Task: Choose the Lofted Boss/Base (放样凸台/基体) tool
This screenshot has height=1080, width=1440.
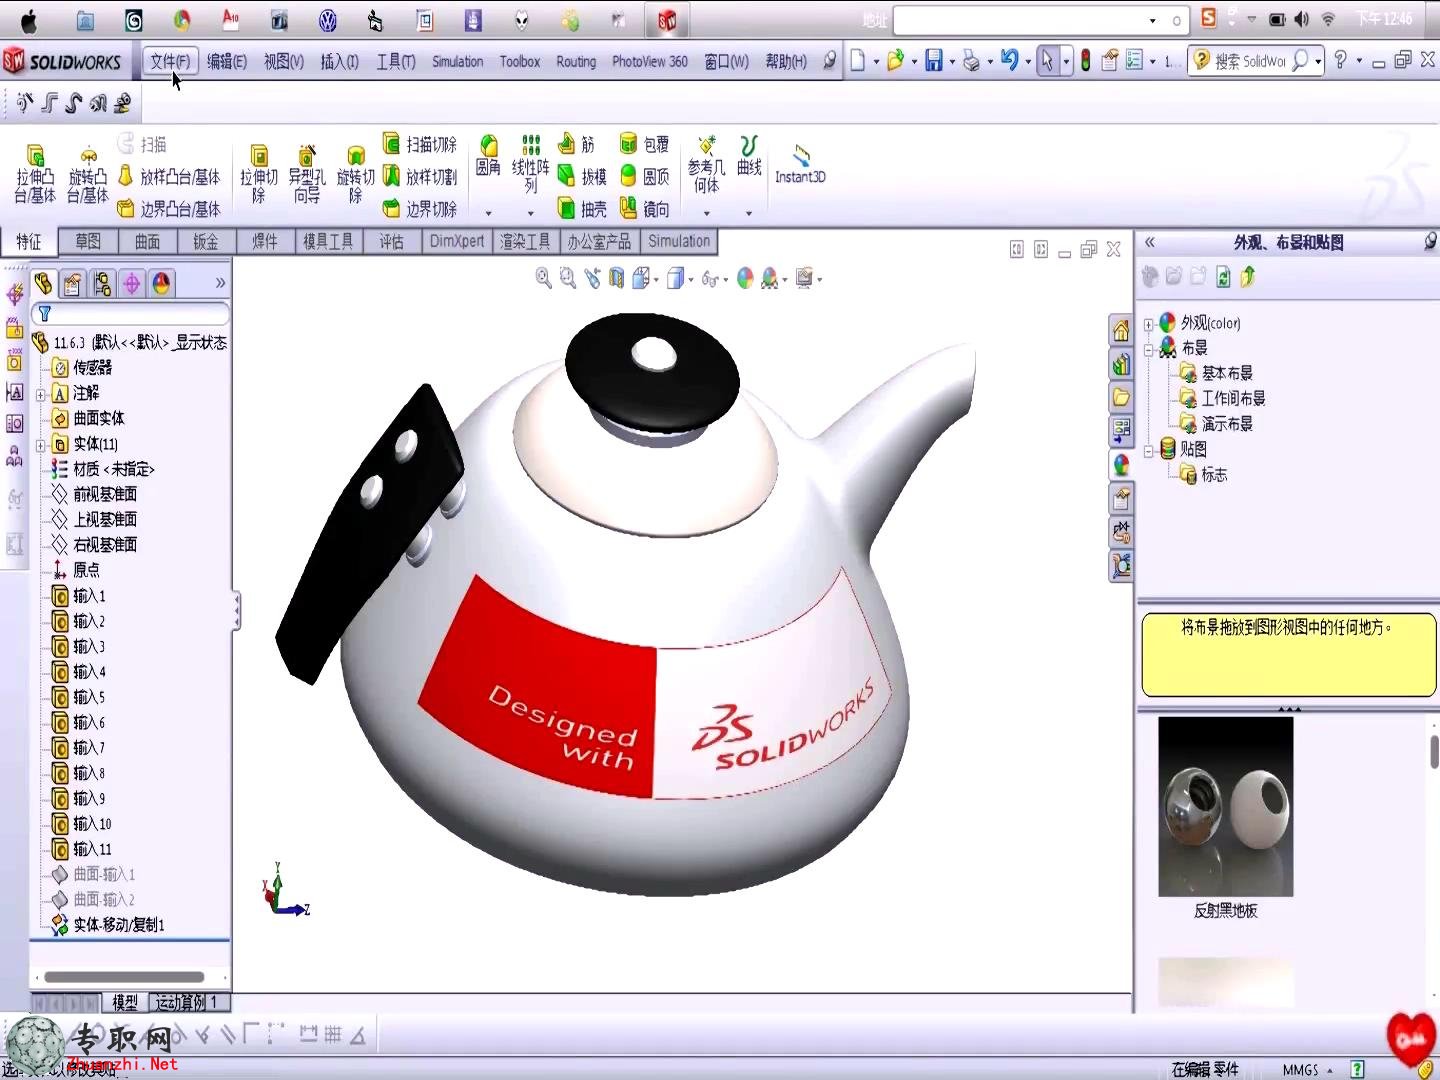Action: pos(168,177)
